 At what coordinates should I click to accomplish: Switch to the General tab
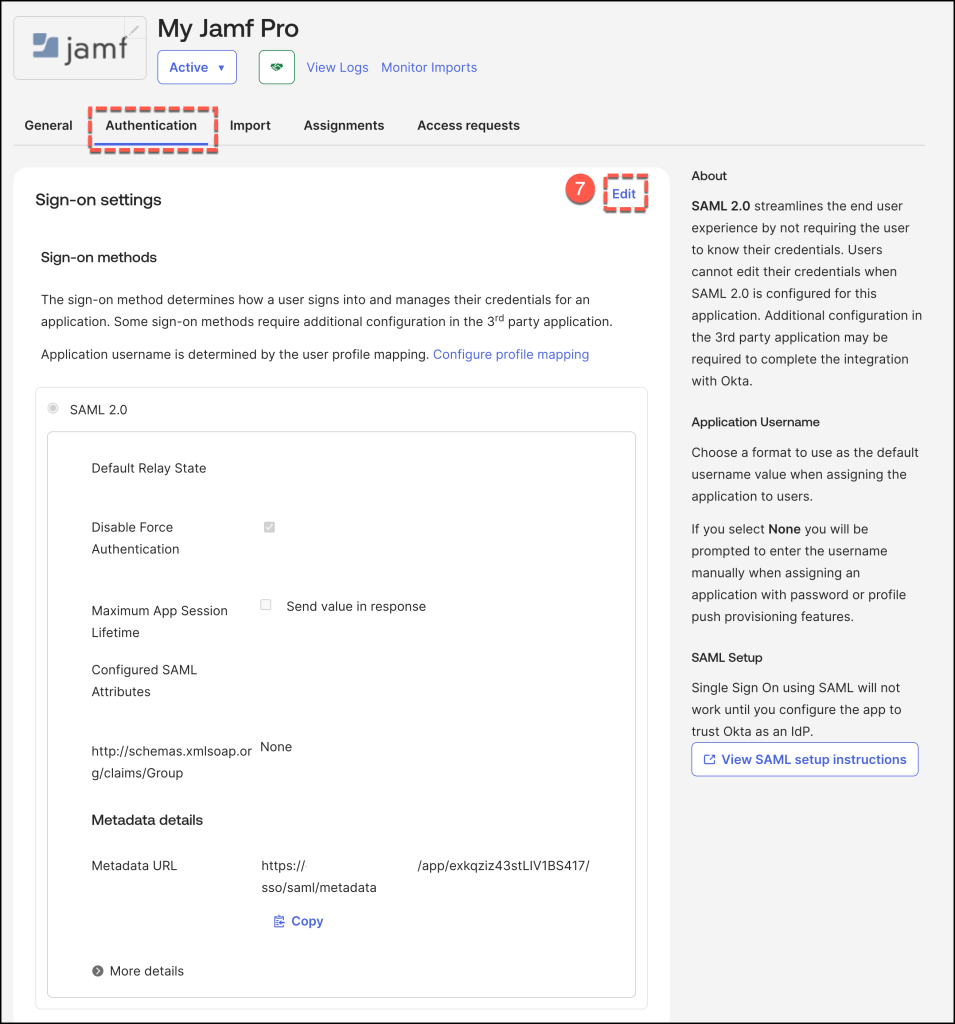pyautogui.click(x=49, y=125)
